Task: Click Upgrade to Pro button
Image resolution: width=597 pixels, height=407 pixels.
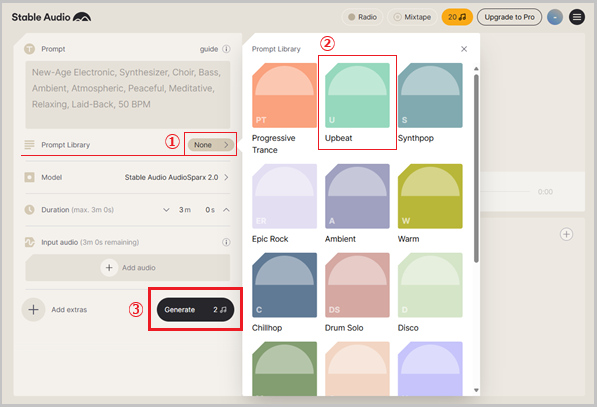Action: click(509, 17)
